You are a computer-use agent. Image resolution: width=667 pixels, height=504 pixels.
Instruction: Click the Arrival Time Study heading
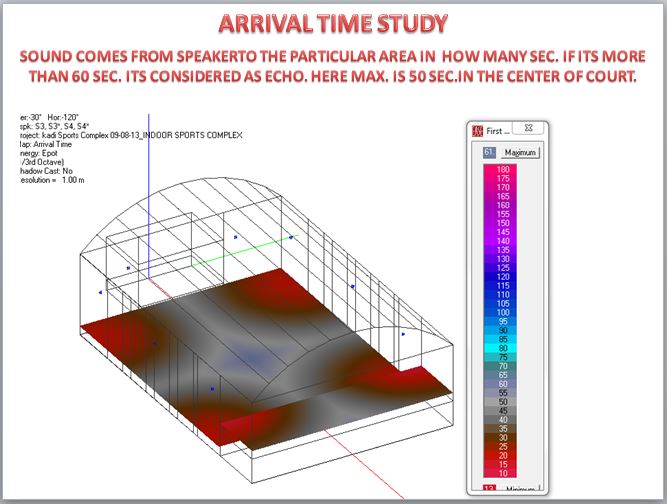click(x=333, y=23)
